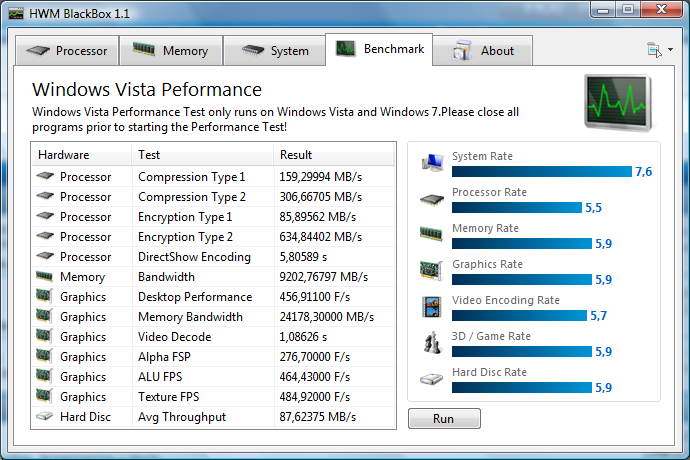Click the 24178,30000 MB/s result
Viewport: 690px width, 460px height.
tap(327, 317)
